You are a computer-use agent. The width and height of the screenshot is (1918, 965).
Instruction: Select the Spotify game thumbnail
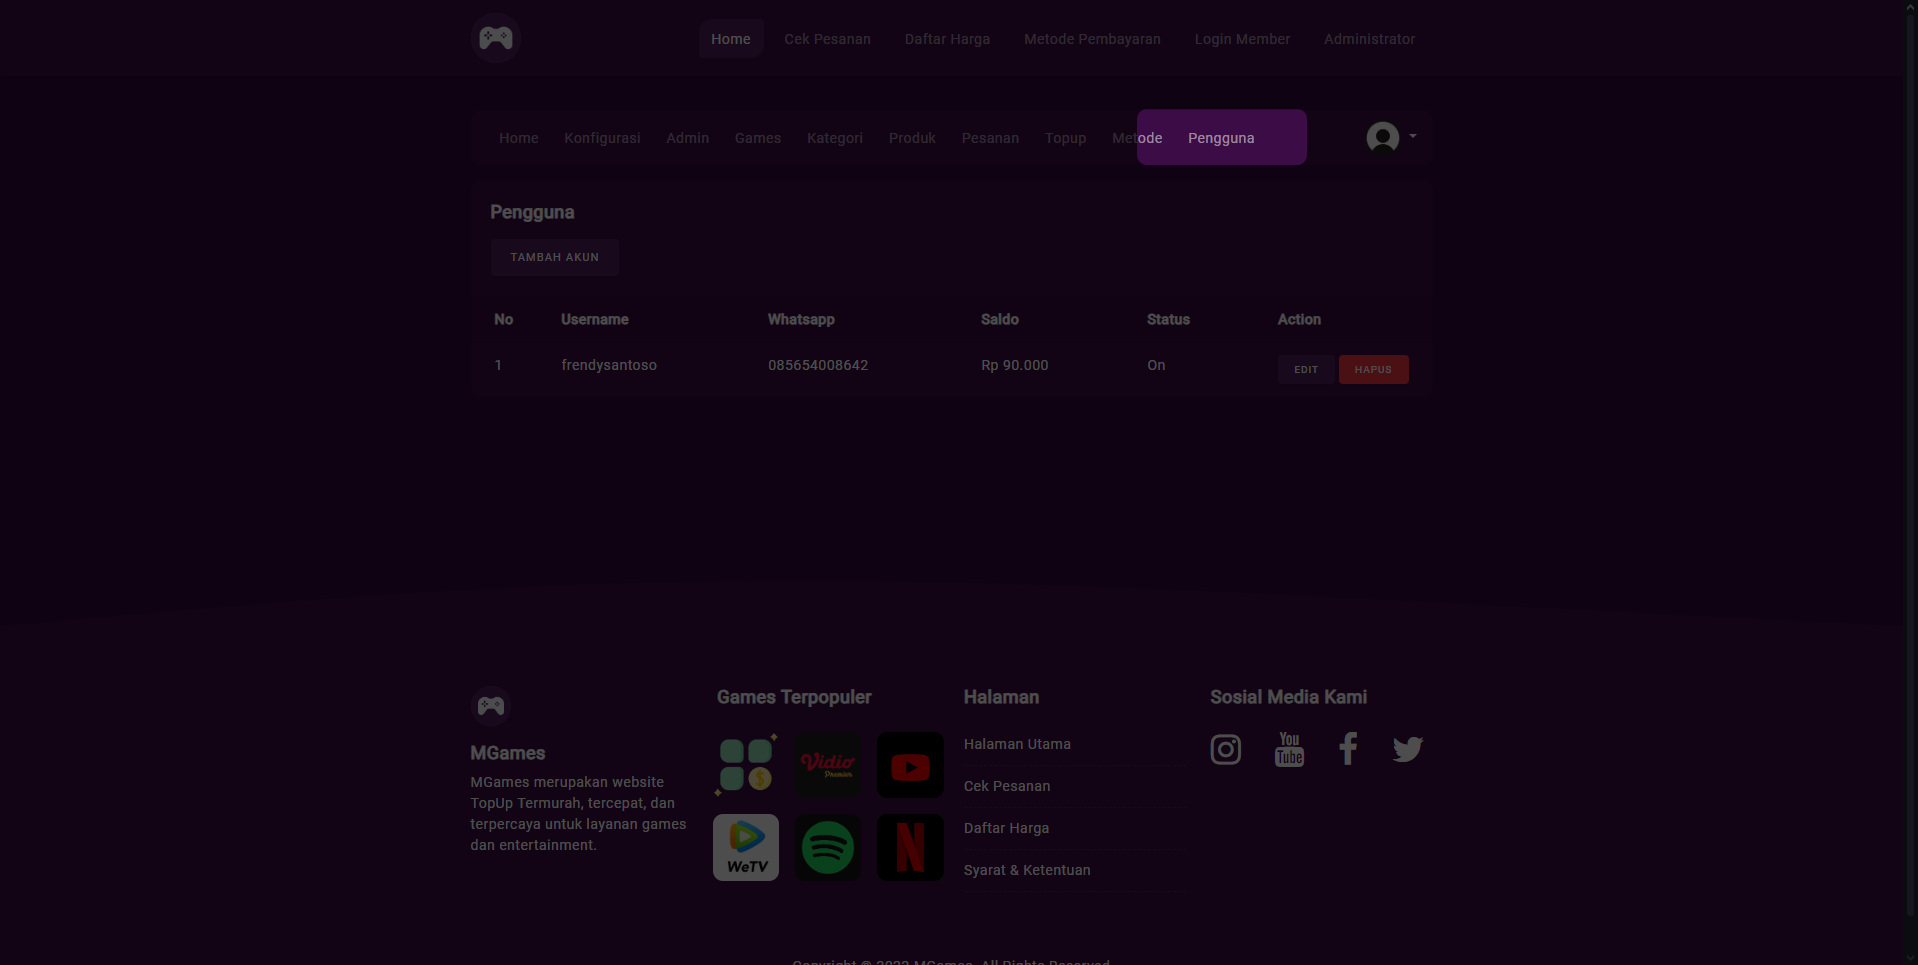click(x=828, y=847)
